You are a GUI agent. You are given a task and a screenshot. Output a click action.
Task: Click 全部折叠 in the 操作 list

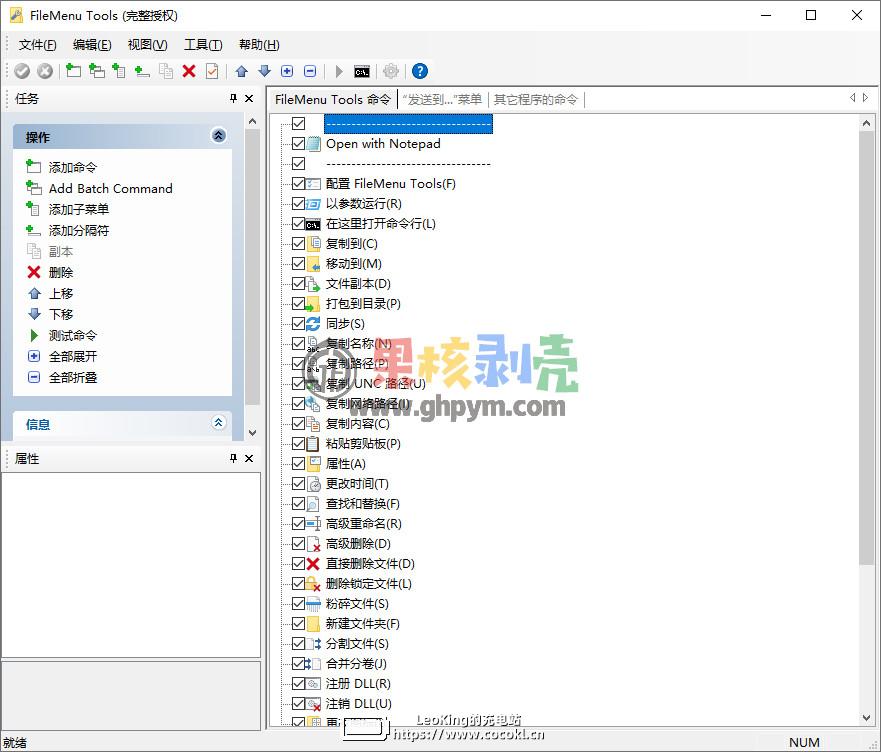coord(72,378)
